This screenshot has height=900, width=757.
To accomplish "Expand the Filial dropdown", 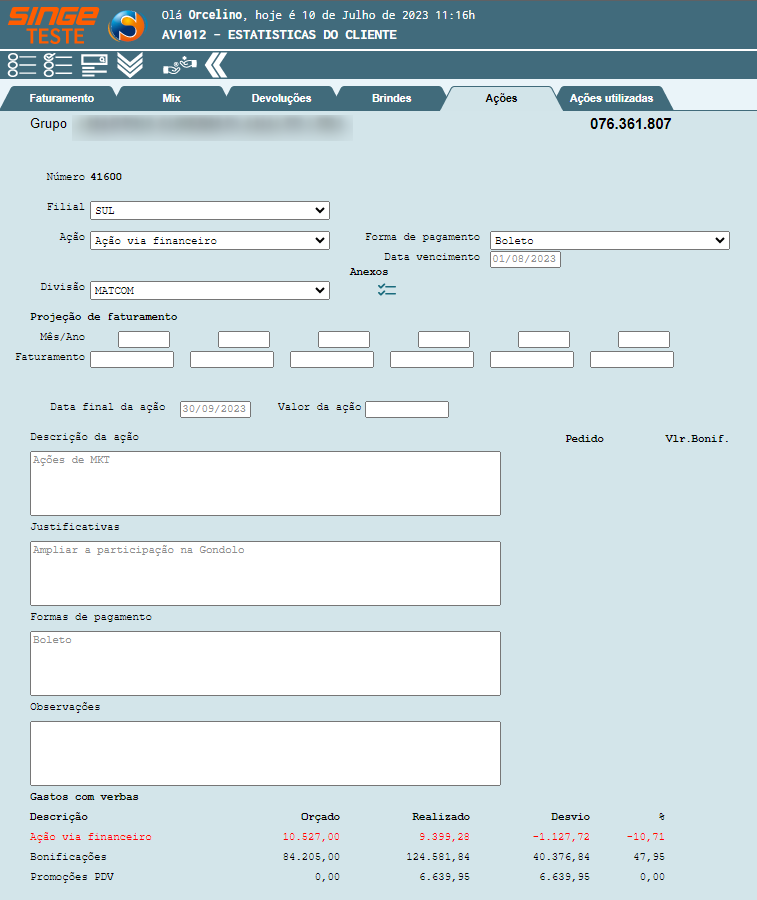I will (x=209, y=210).
